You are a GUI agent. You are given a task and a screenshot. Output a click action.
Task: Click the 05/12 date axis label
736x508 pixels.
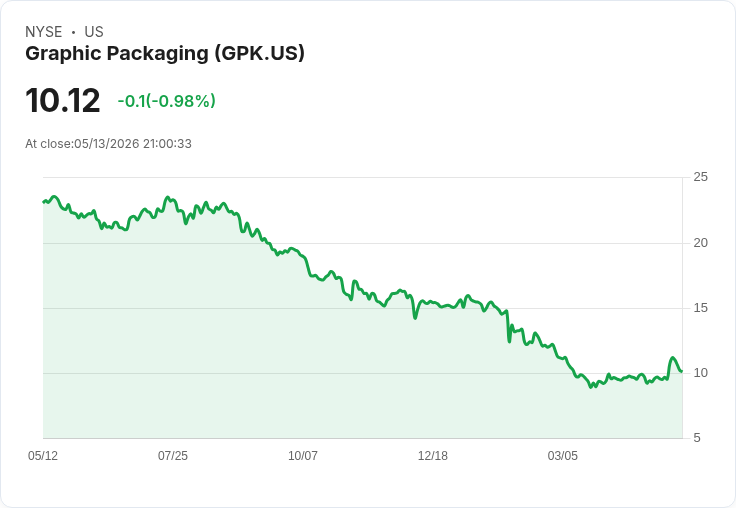[43, 455]
